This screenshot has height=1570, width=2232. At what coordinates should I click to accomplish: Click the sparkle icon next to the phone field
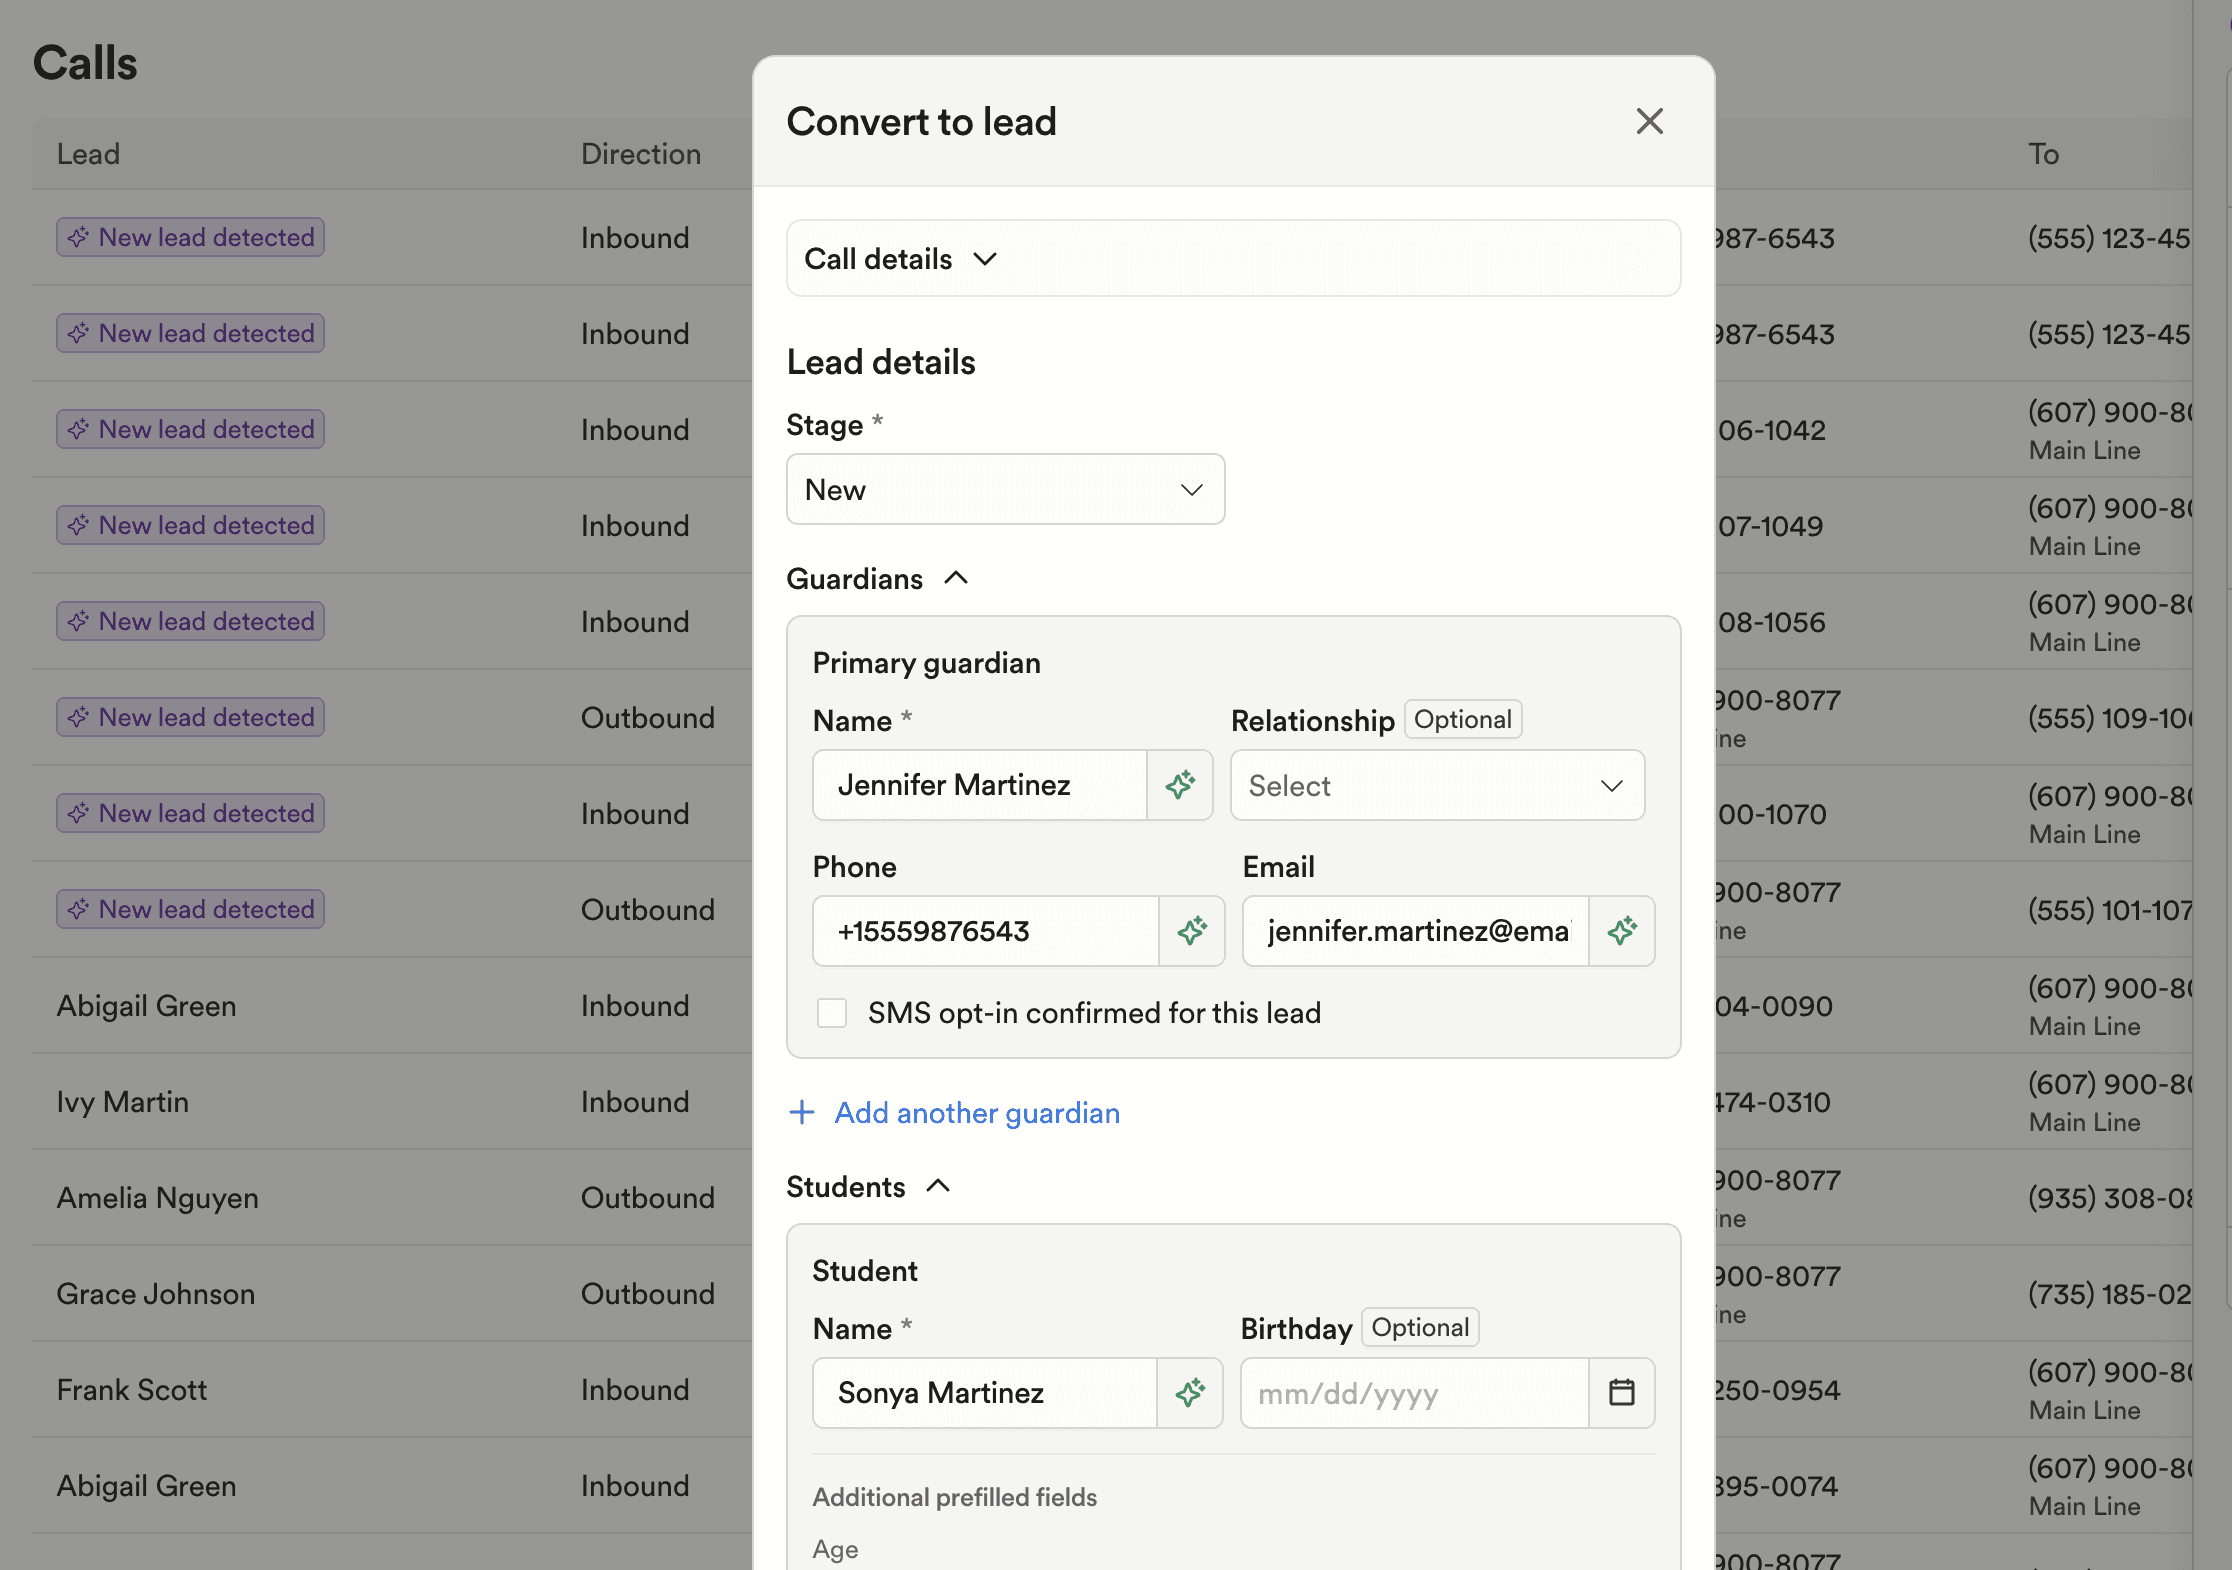(x=1193, y=931)
